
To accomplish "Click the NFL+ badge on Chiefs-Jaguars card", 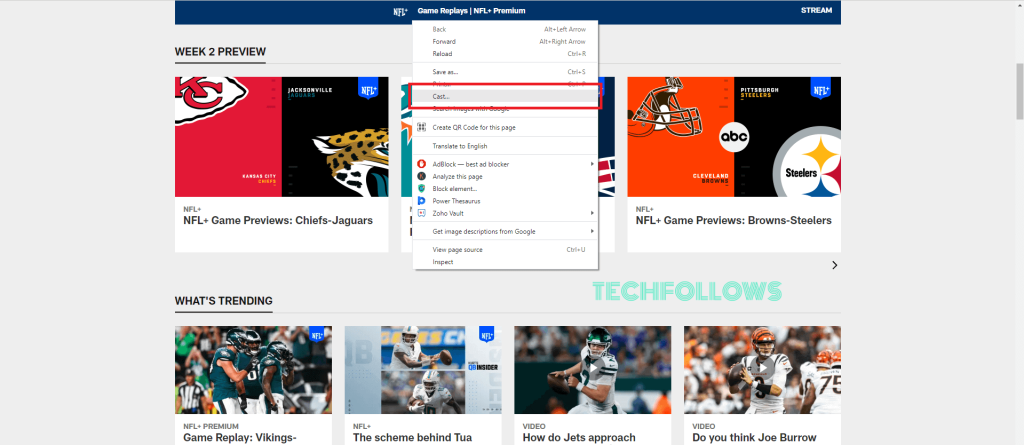I will 368,89.
